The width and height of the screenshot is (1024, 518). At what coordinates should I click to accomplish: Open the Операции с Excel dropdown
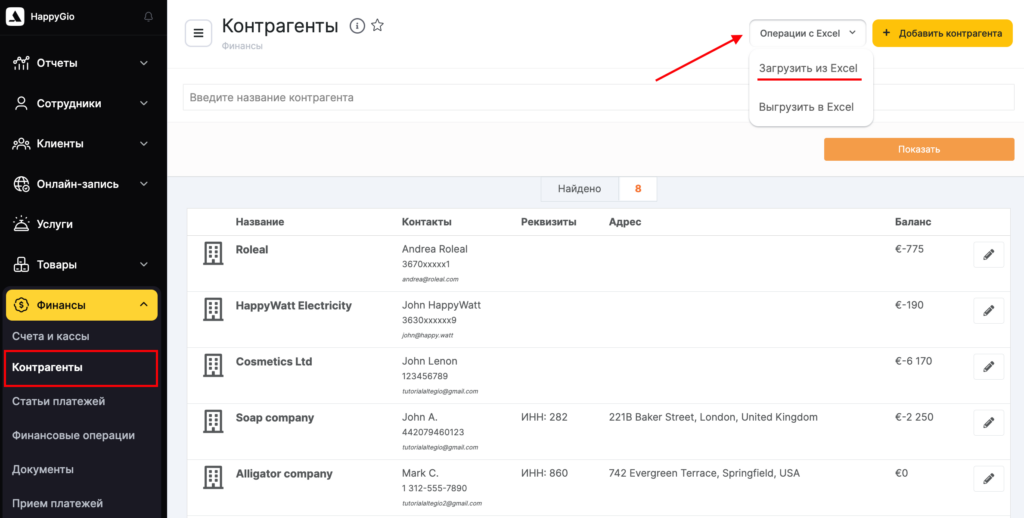point(807,33)
